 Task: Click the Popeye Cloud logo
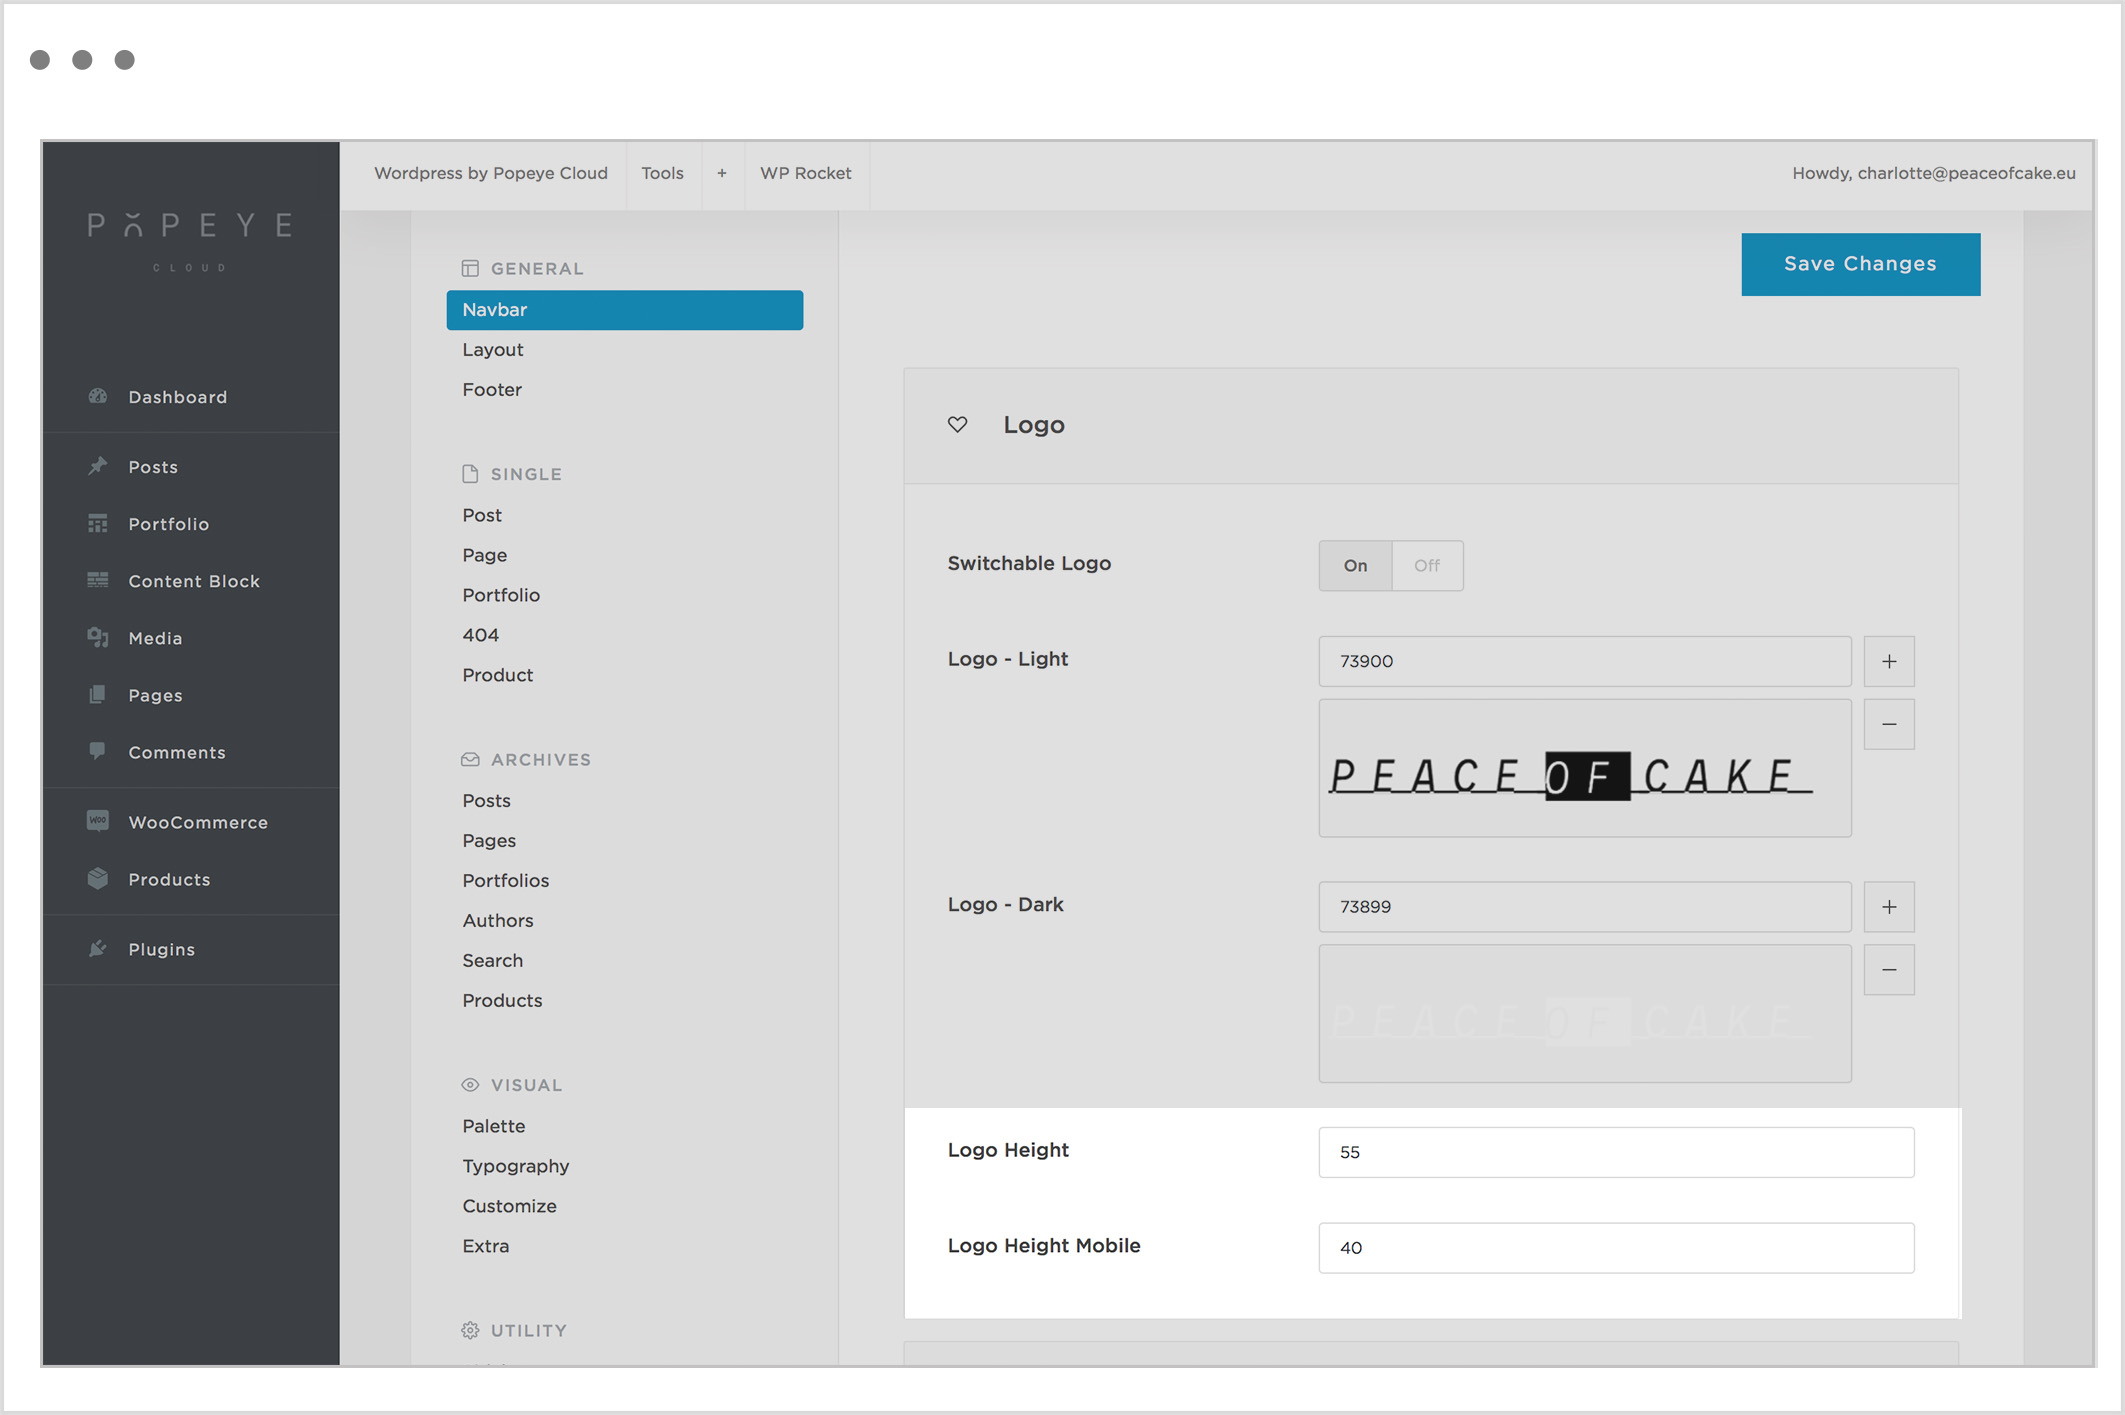click(190, 240)
